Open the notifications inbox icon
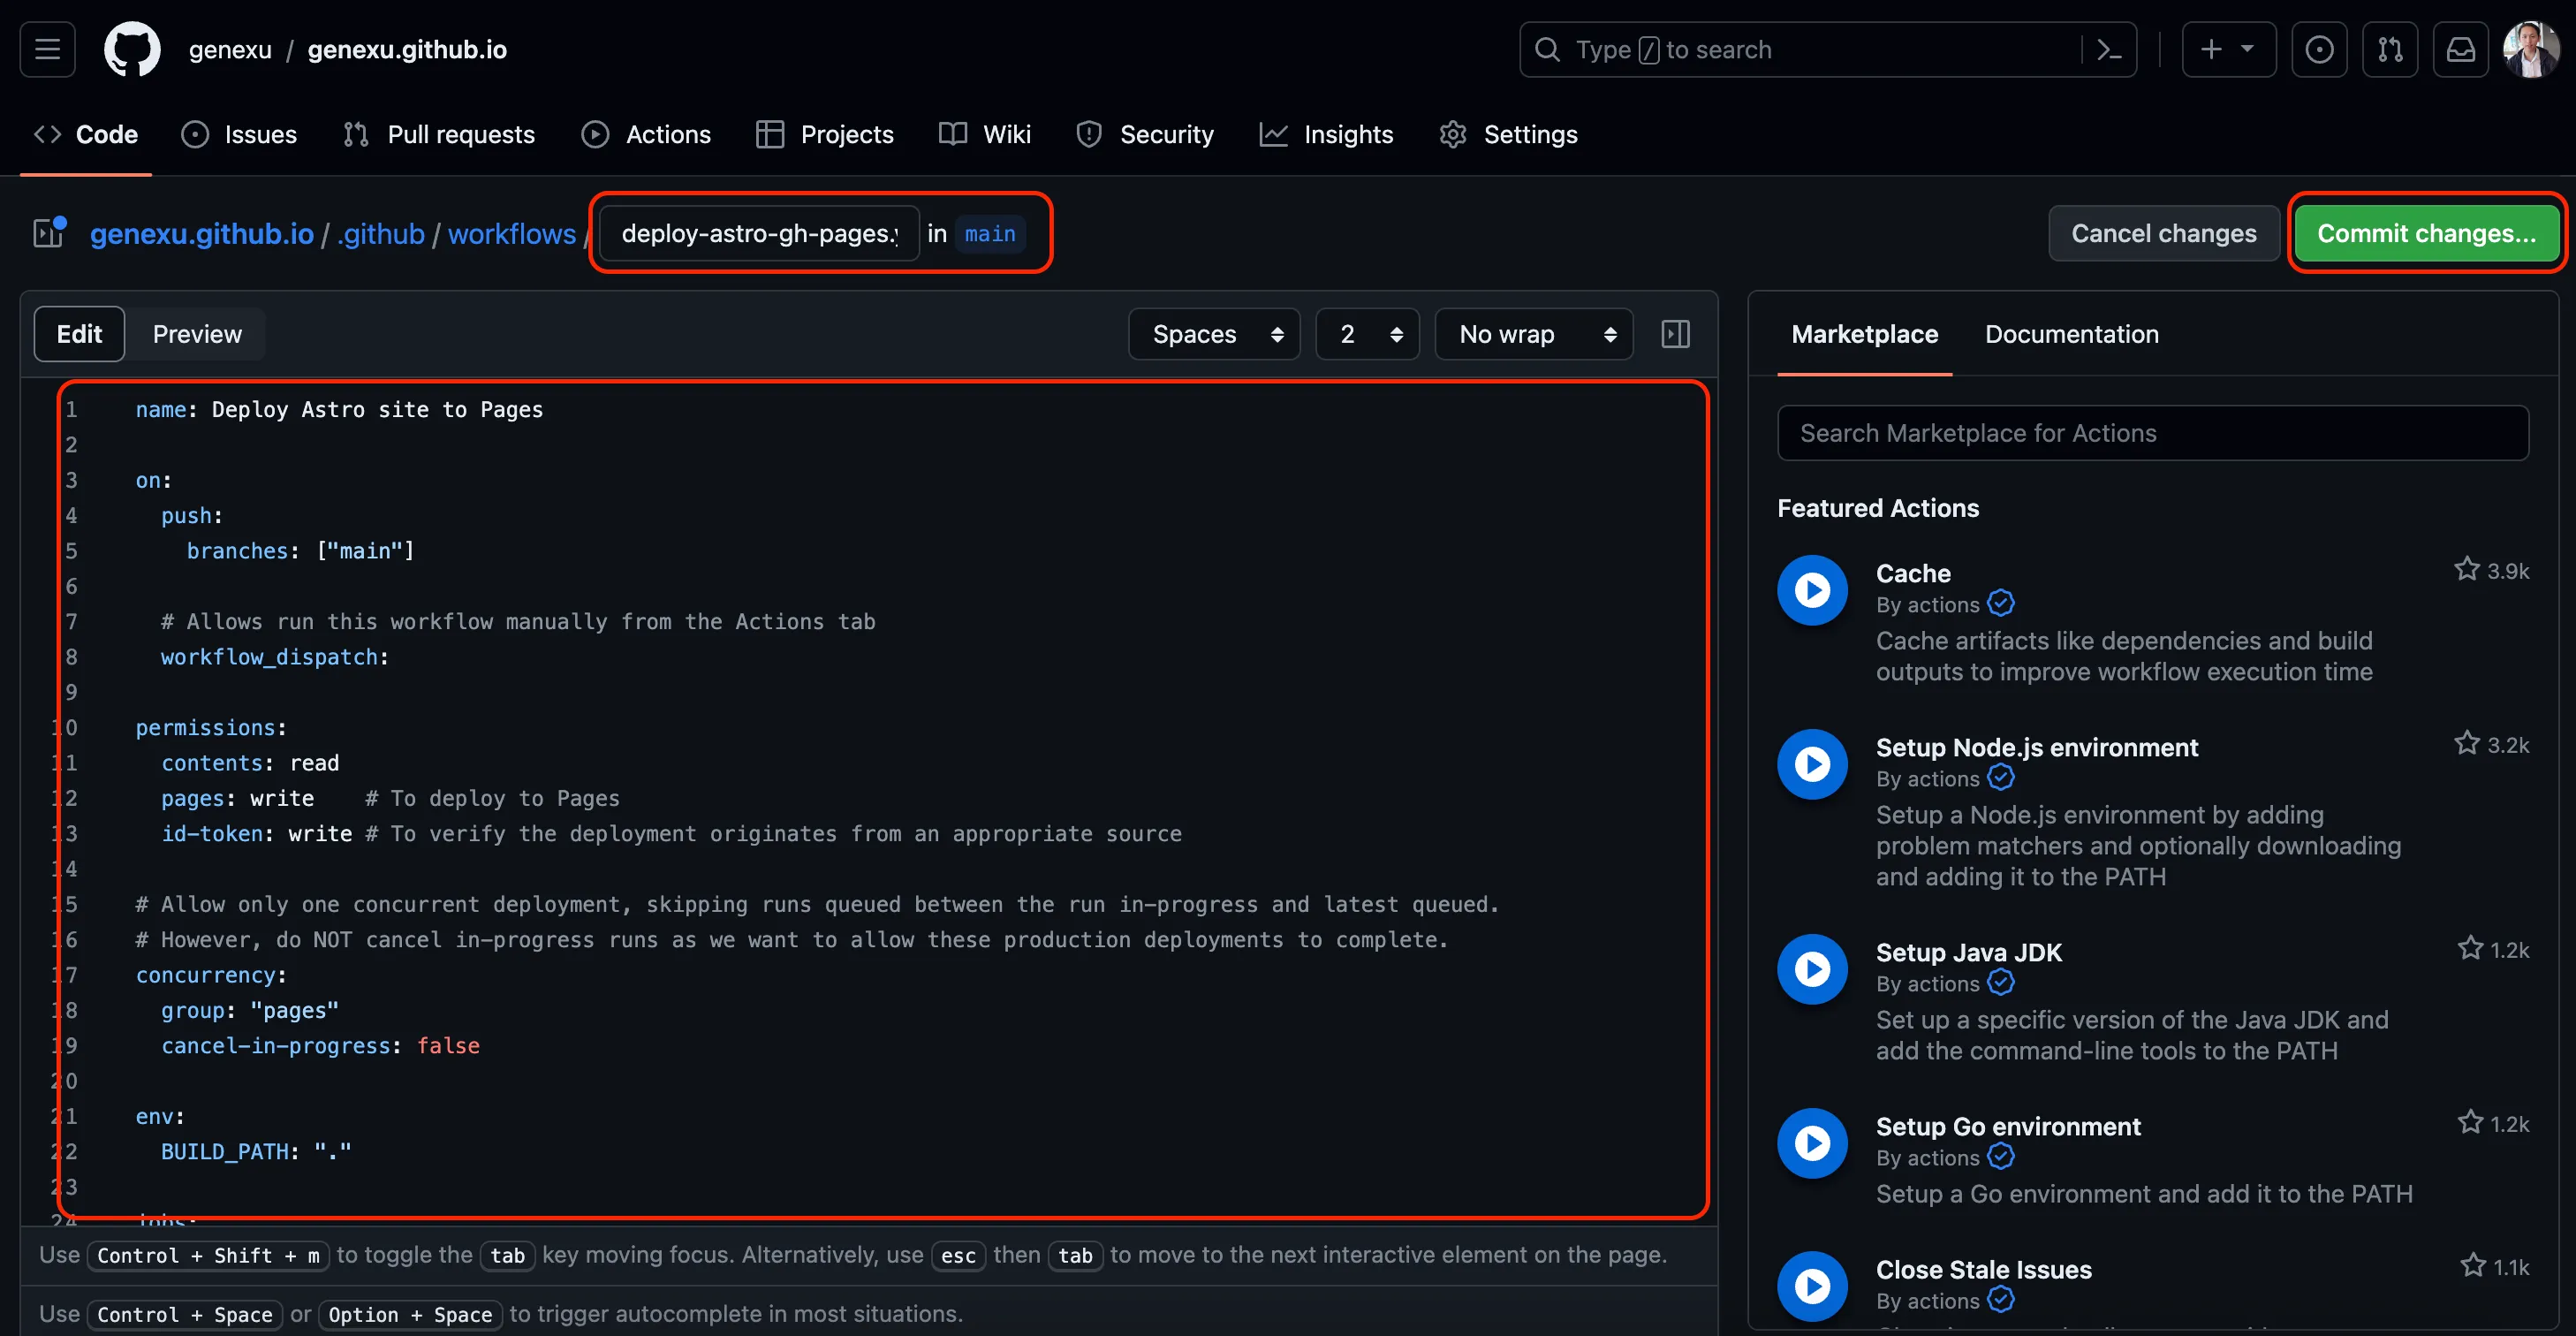2576x1336 pixels. 2460,49
